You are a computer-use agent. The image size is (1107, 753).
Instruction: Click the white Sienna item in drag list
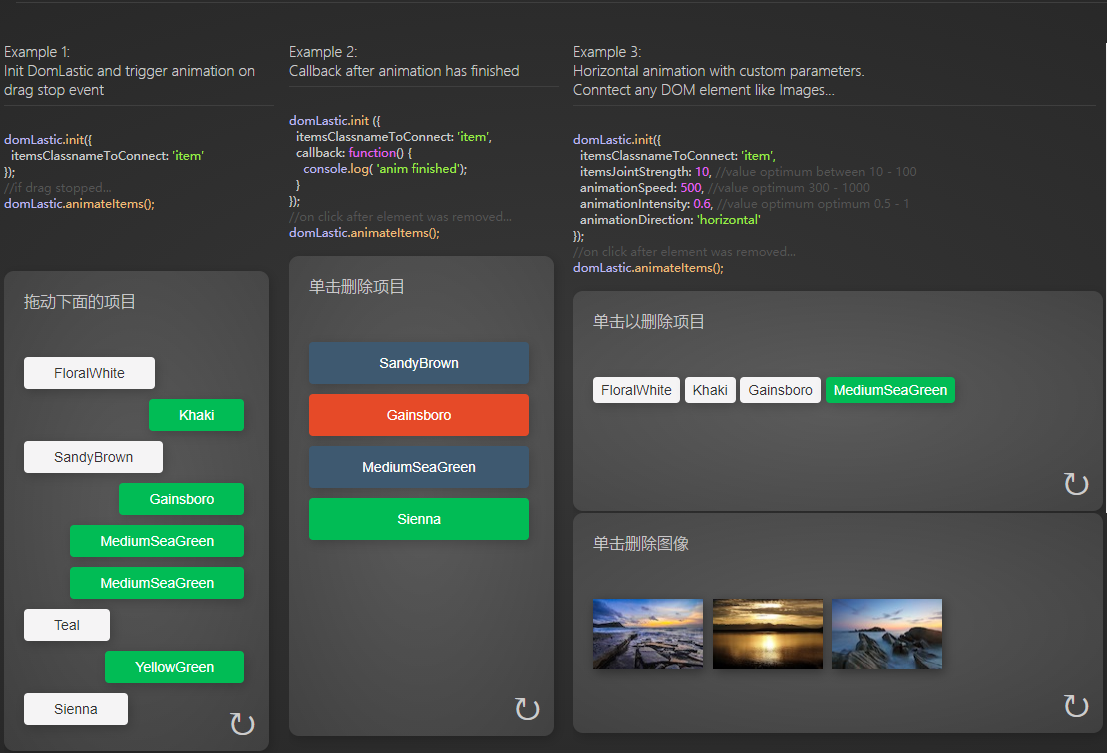76,709
